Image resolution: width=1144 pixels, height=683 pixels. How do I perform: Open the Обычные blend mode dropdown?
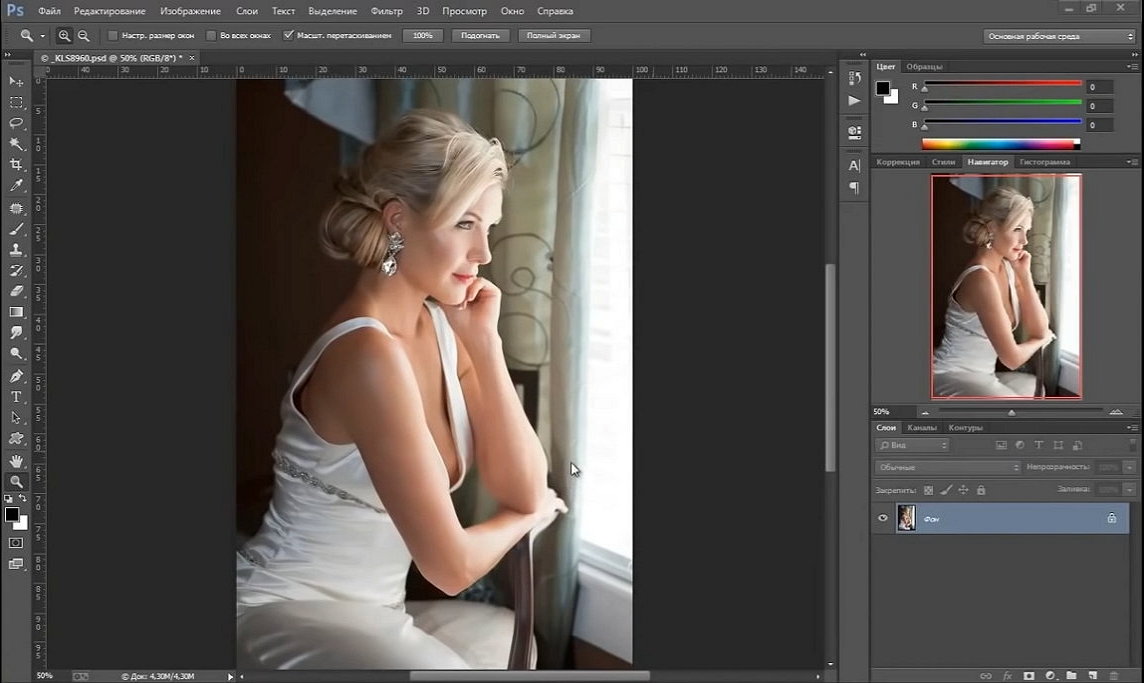pyautogui.click(x=947, y=467)
